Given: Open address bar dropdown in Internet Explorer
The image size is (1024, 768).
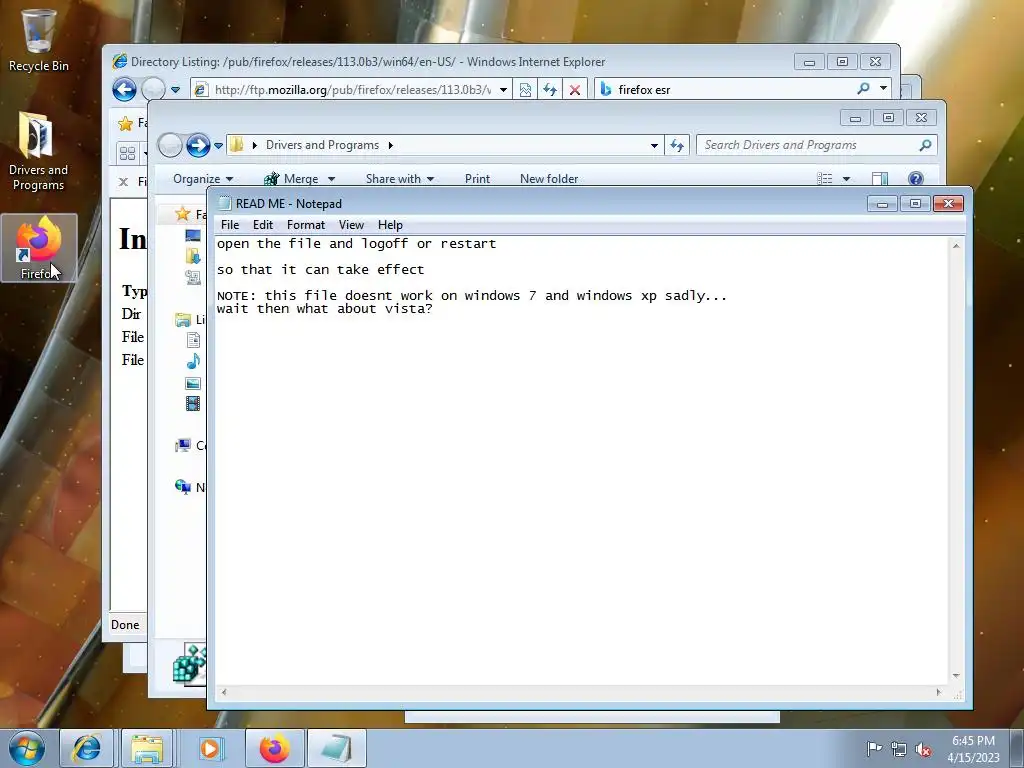Looking at the screenshot, I should tap(504, 89).
